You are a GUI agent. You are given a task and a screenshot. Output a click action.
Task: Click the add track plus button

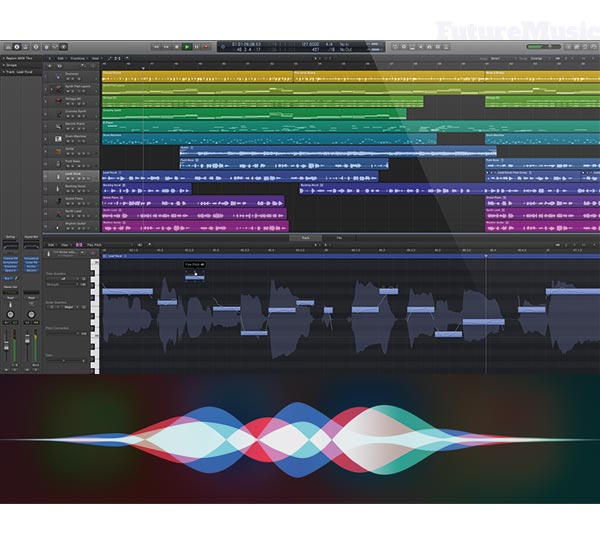(x=50, y=66)
